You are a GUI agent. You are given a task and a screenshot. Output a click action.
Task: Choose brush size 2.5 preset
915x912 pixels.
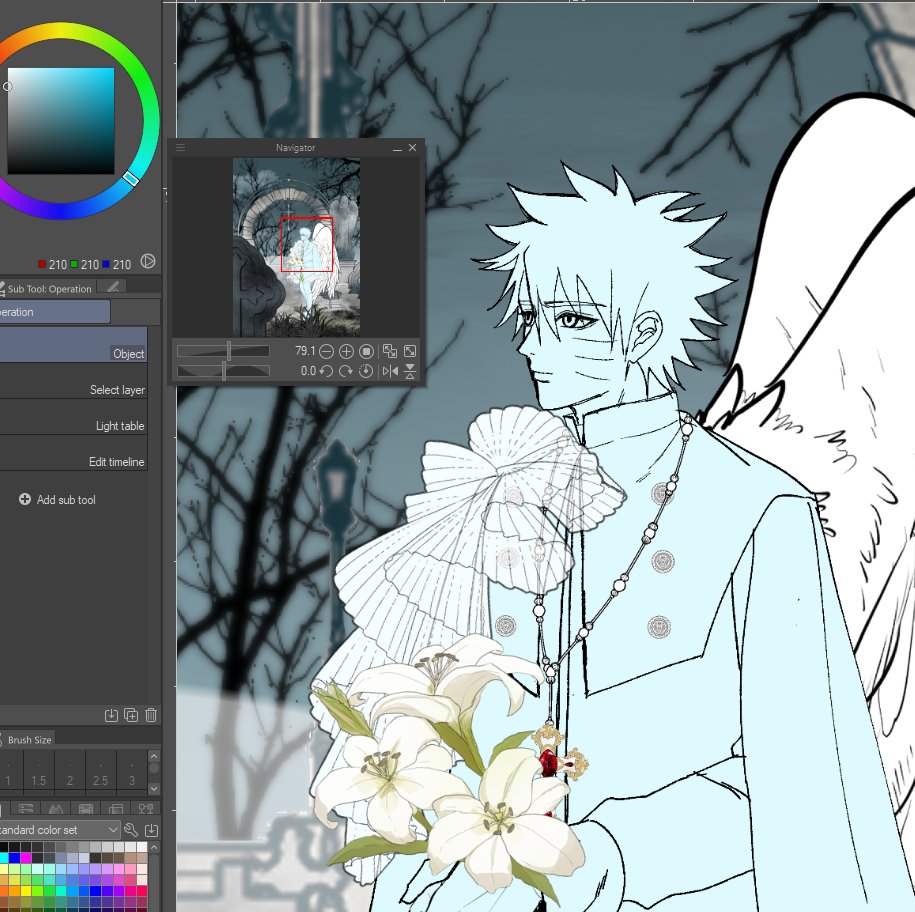(100, 770)
